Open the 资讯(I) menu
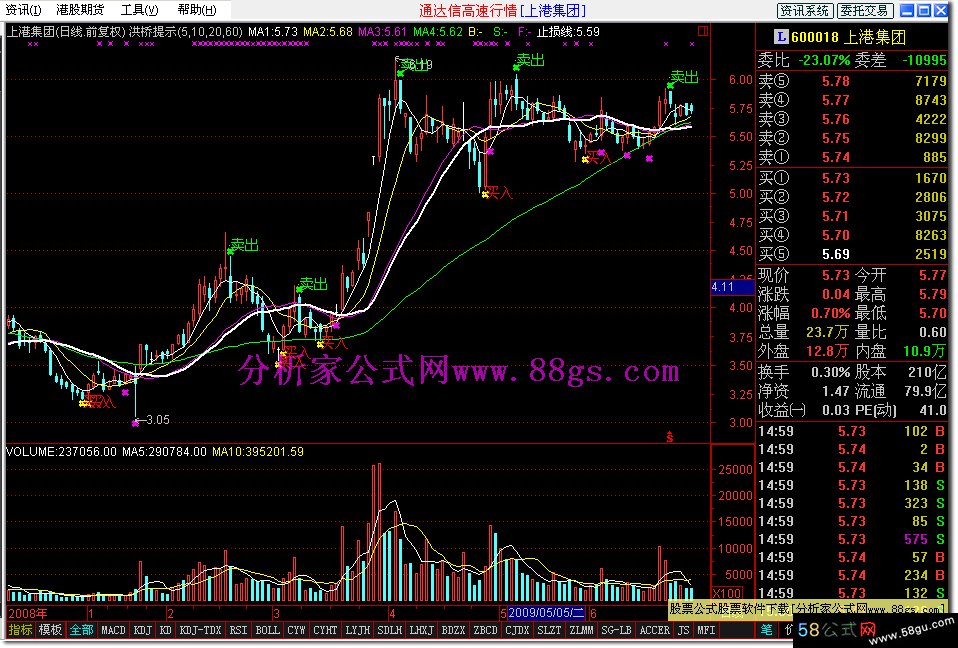 (x=23, y=10)
